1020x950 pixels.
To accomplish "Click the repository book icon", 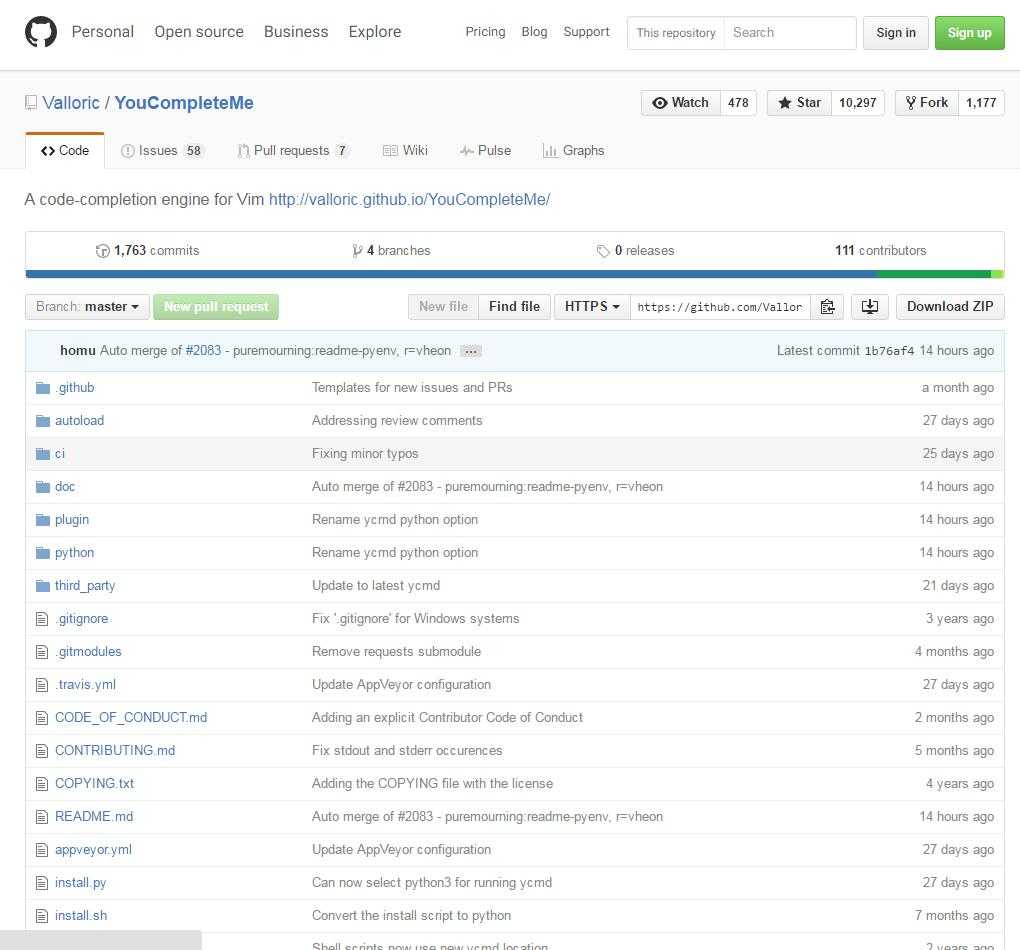I will (31, 103).
